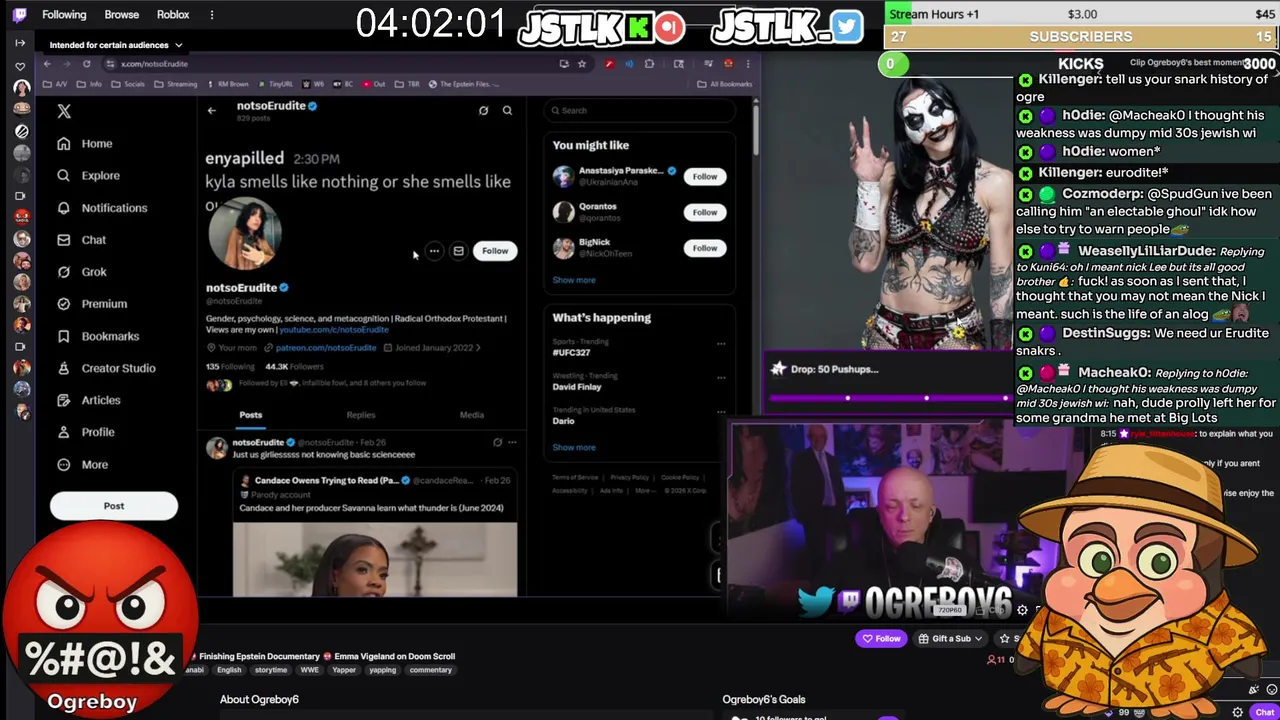Open youtube.com/c/notsoErudite link
The height and width of the screenshot is (720, 1280).
coord(334,329)
